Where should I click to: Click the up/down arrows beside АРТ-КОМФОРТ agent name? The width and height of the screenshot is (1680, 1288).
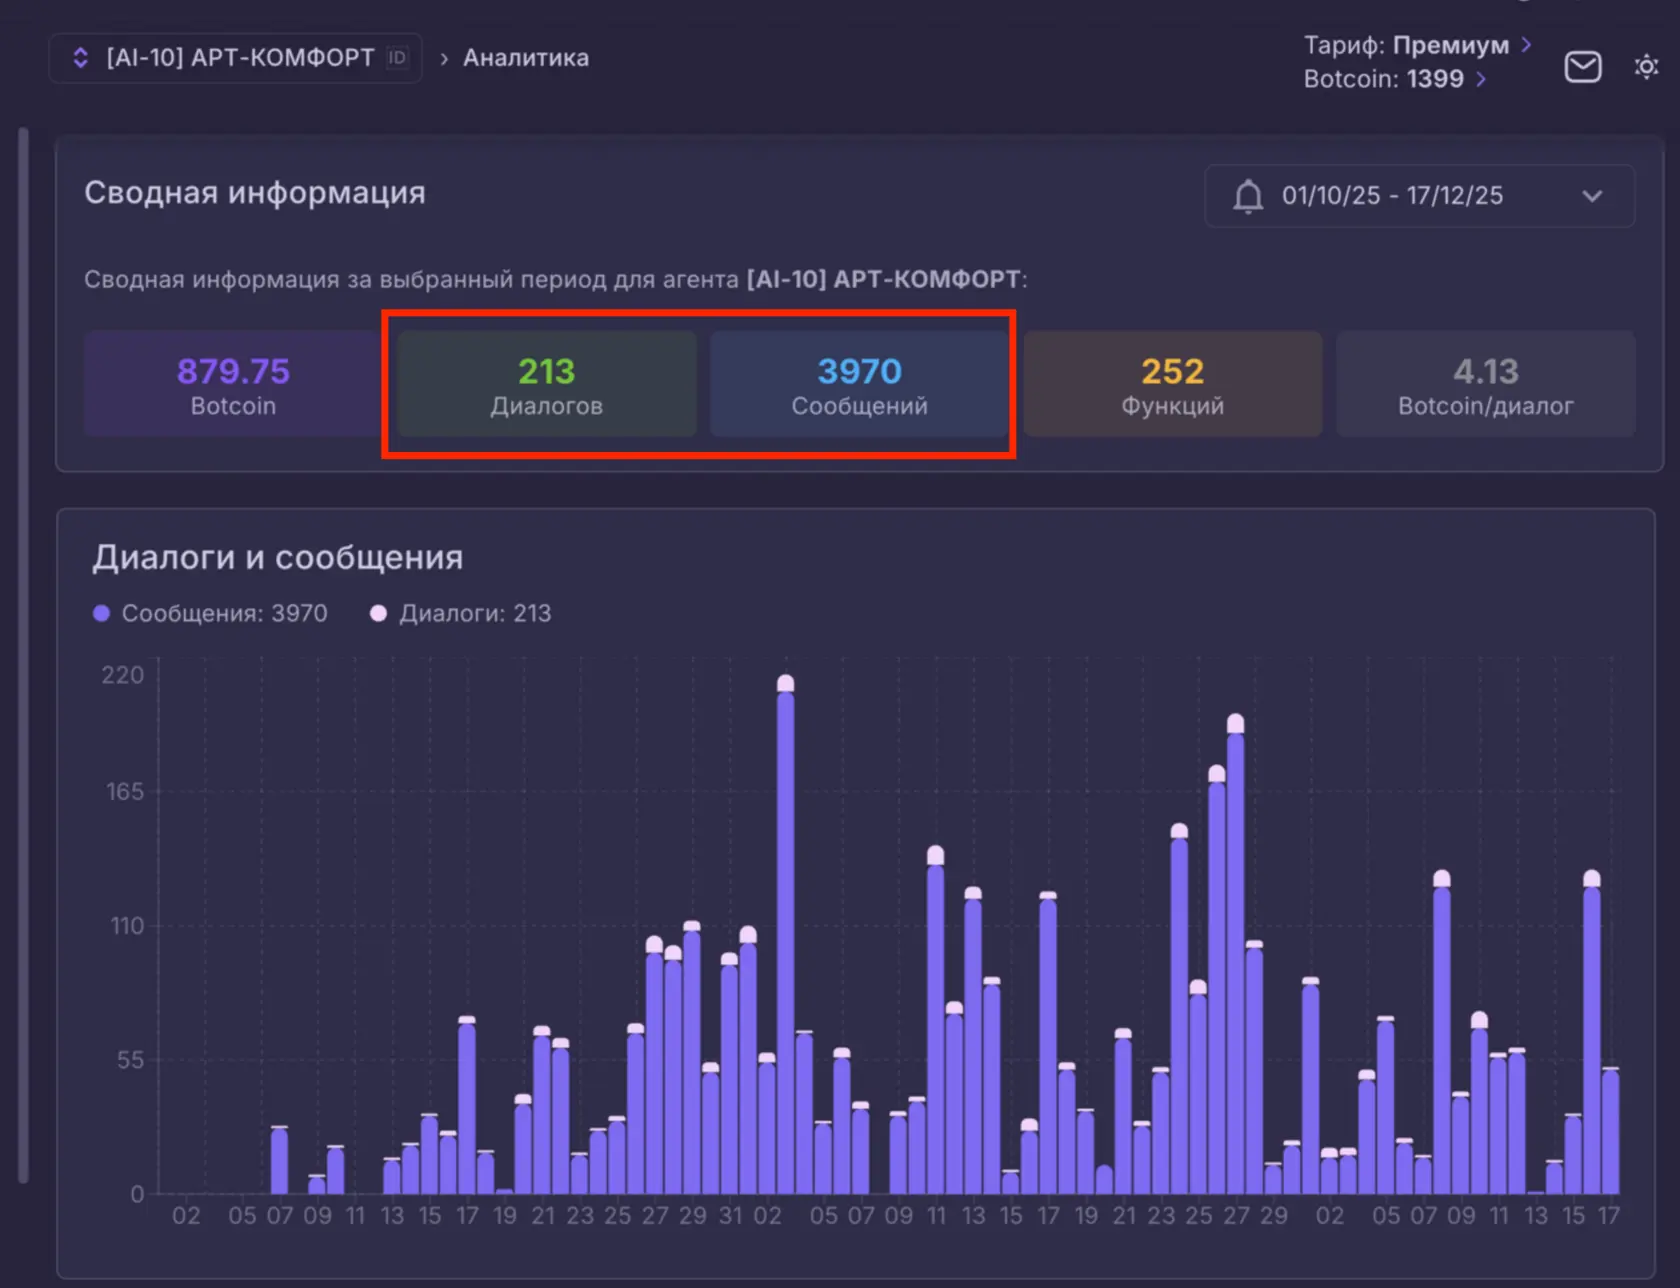click(x=79, y=57)
